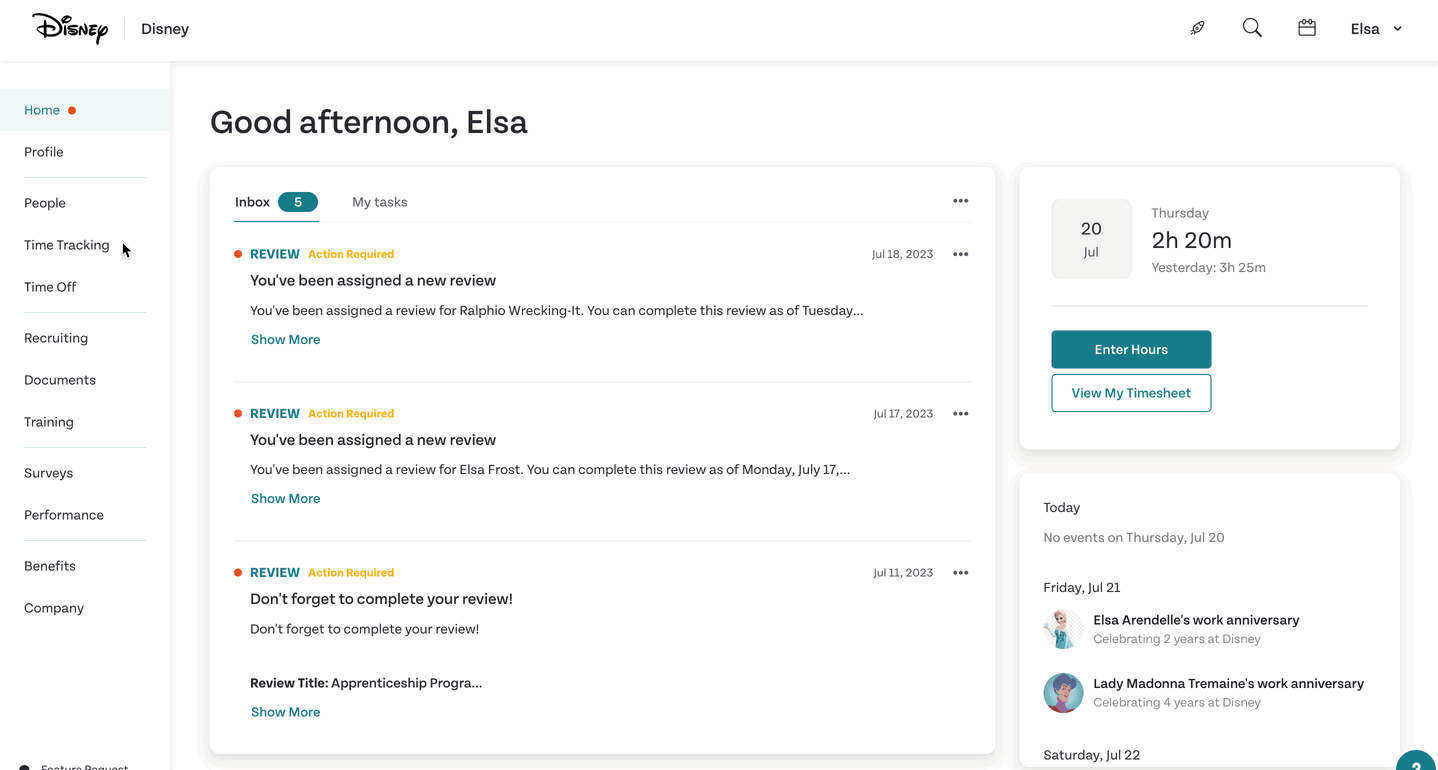The height and width of the screenshot is (770, 1438).
Task: Open options for Jul 17 review message
Action: (x=960, y=414)
